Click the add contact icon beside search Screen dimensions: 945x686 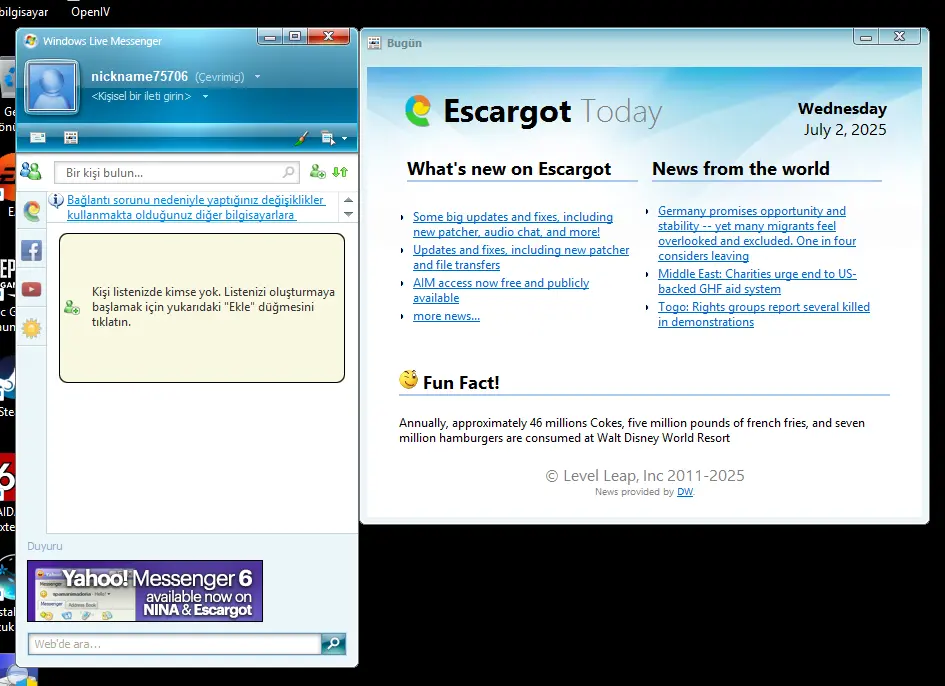pos(317,172)
